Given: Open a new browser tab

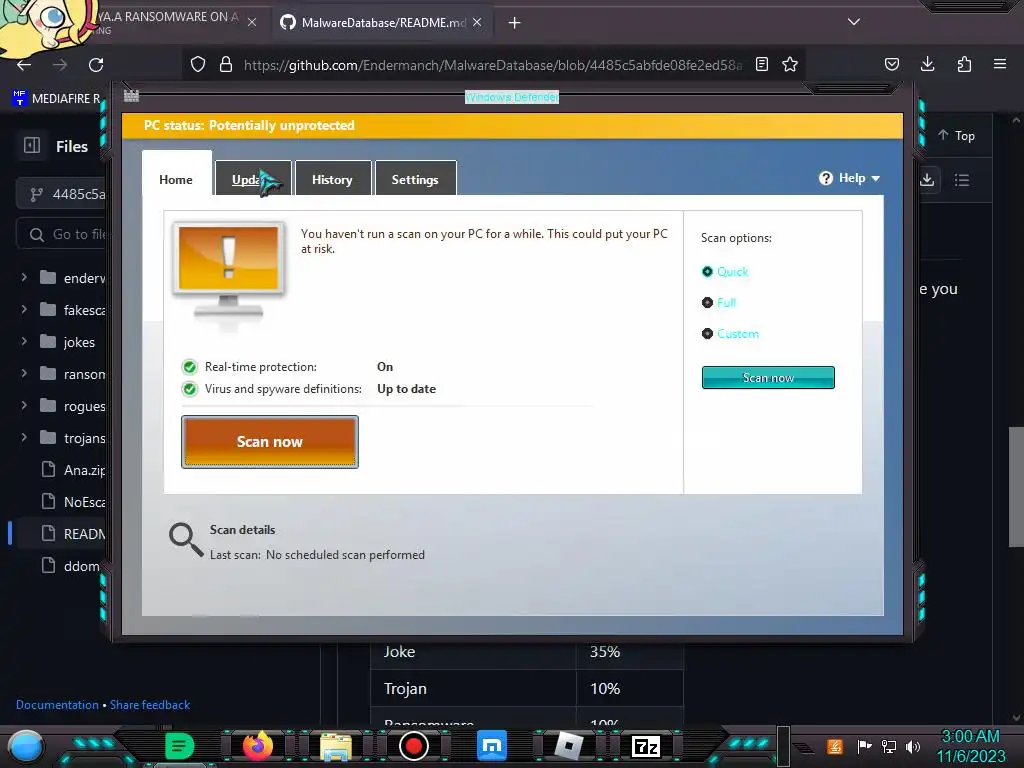Looking at the screenshot, I should (515, 23).
